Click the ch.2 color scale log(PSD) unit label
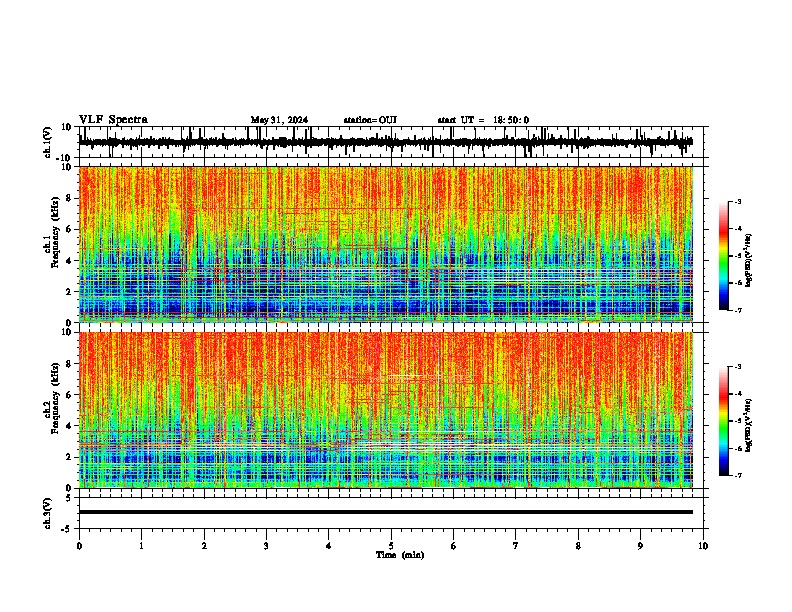This screenshot has width=792, height=612. 749,425
